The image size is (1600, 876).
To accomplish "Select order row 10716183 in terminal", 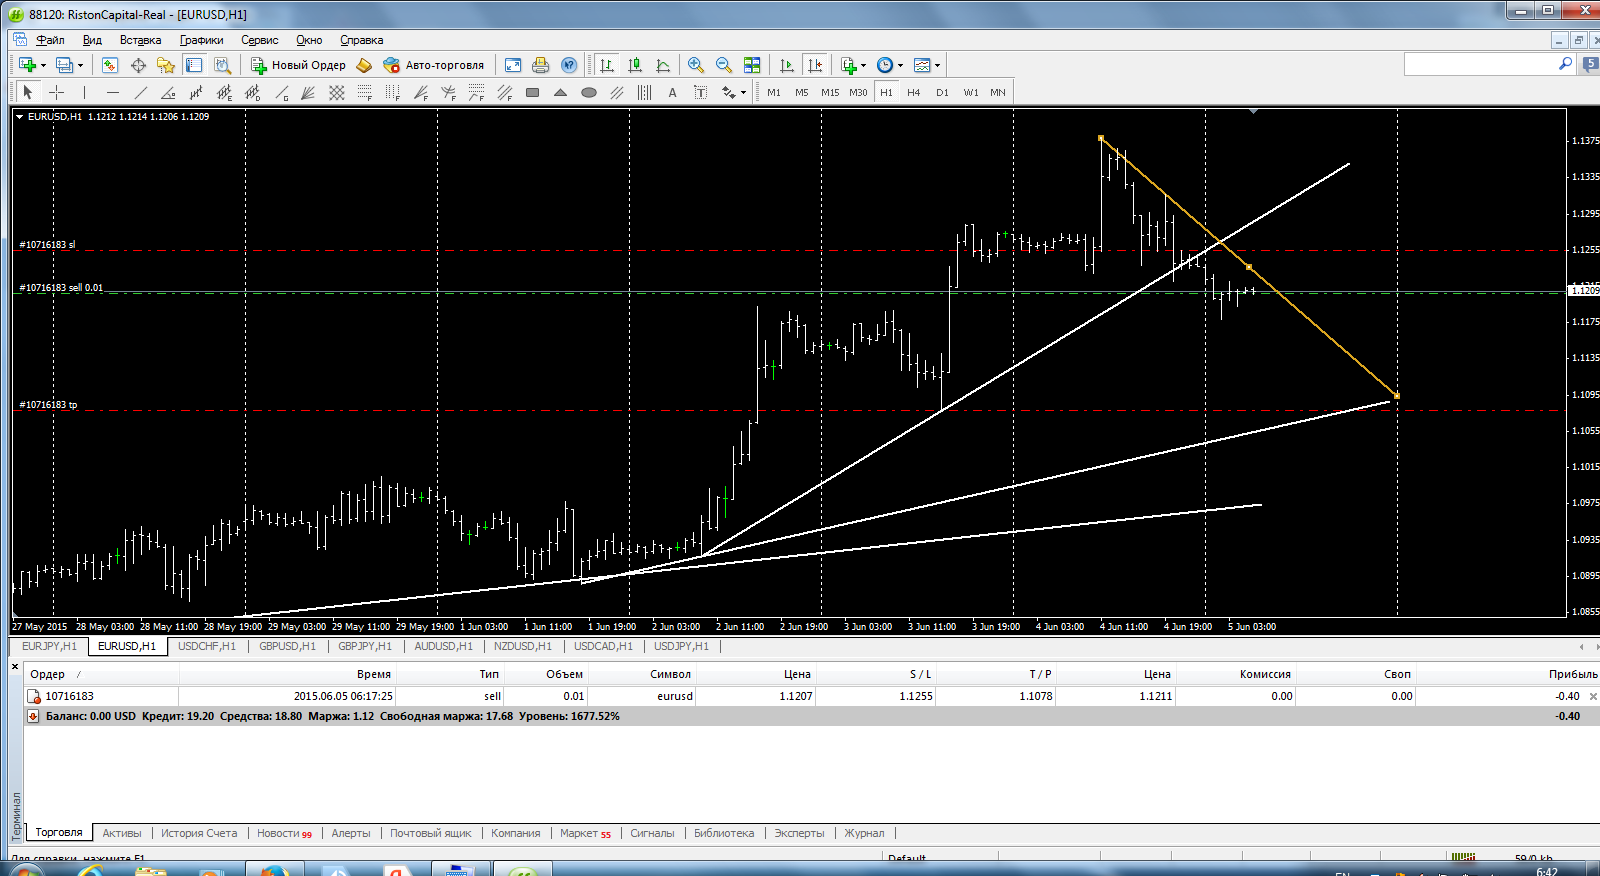I will tap(811, 696).
